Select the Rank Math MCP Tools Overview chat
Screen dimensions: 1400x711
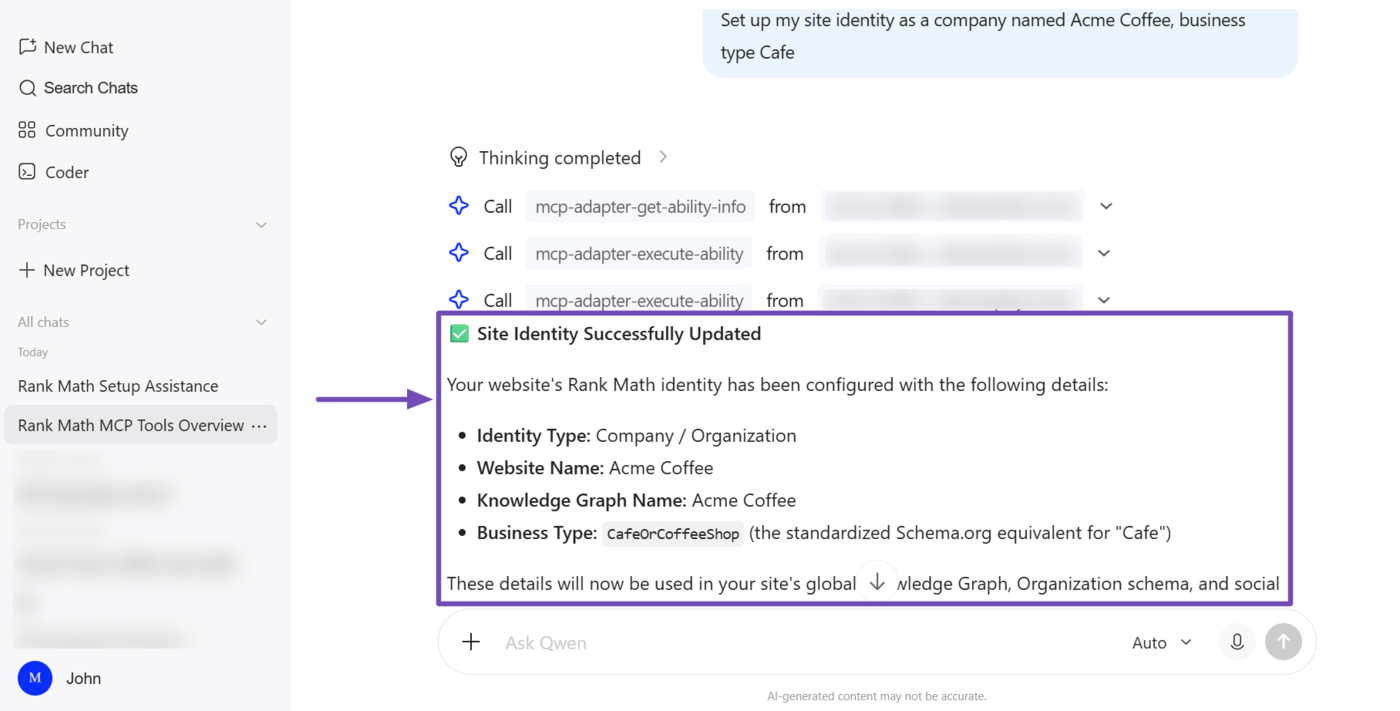click(131, 425)
